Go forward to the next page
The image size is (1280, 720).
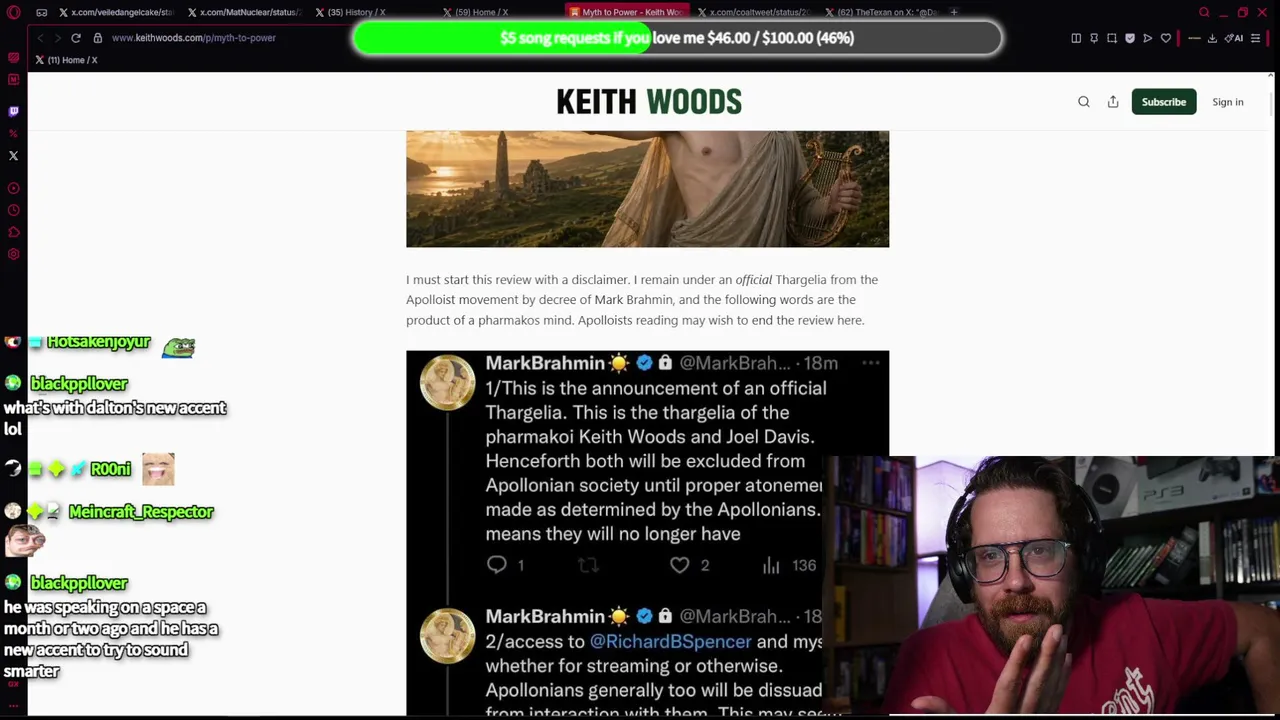[x=57, y=38]
